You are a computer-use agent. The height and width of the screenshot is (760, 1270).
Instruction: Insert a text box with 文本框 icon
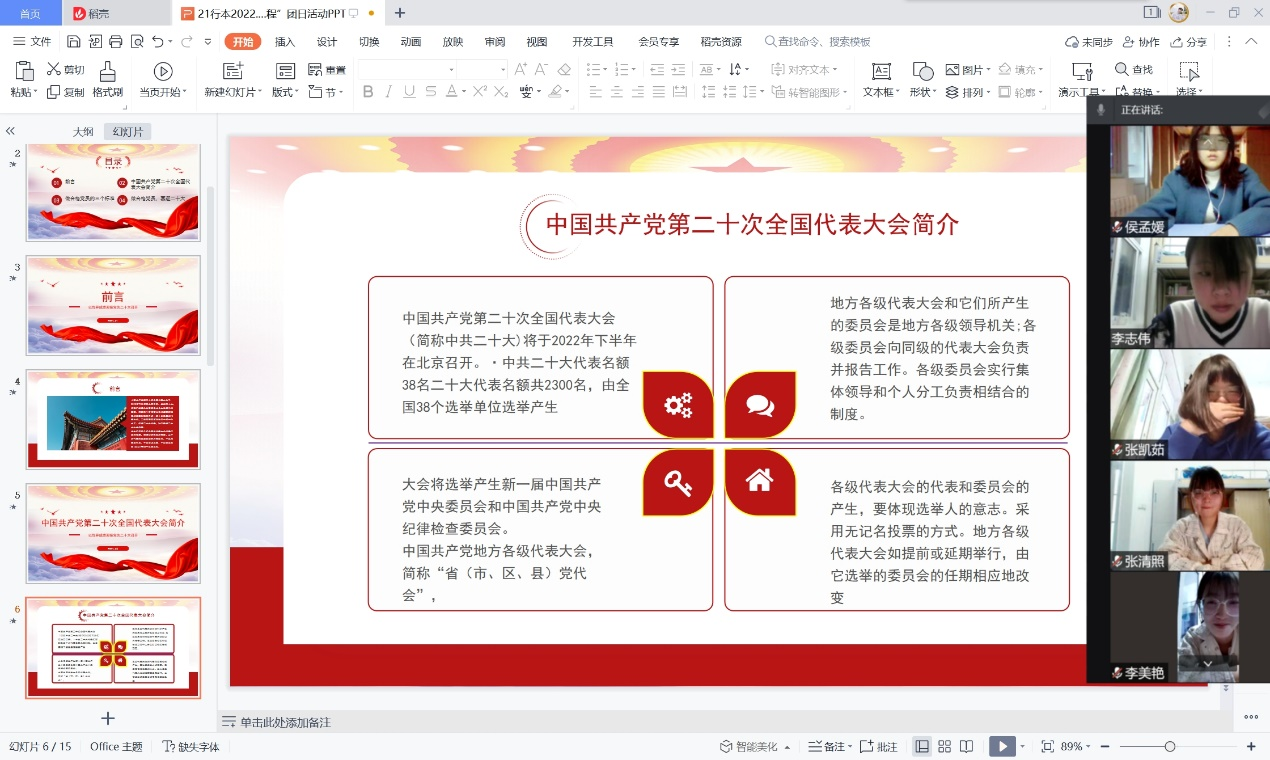tap(881, 71)
